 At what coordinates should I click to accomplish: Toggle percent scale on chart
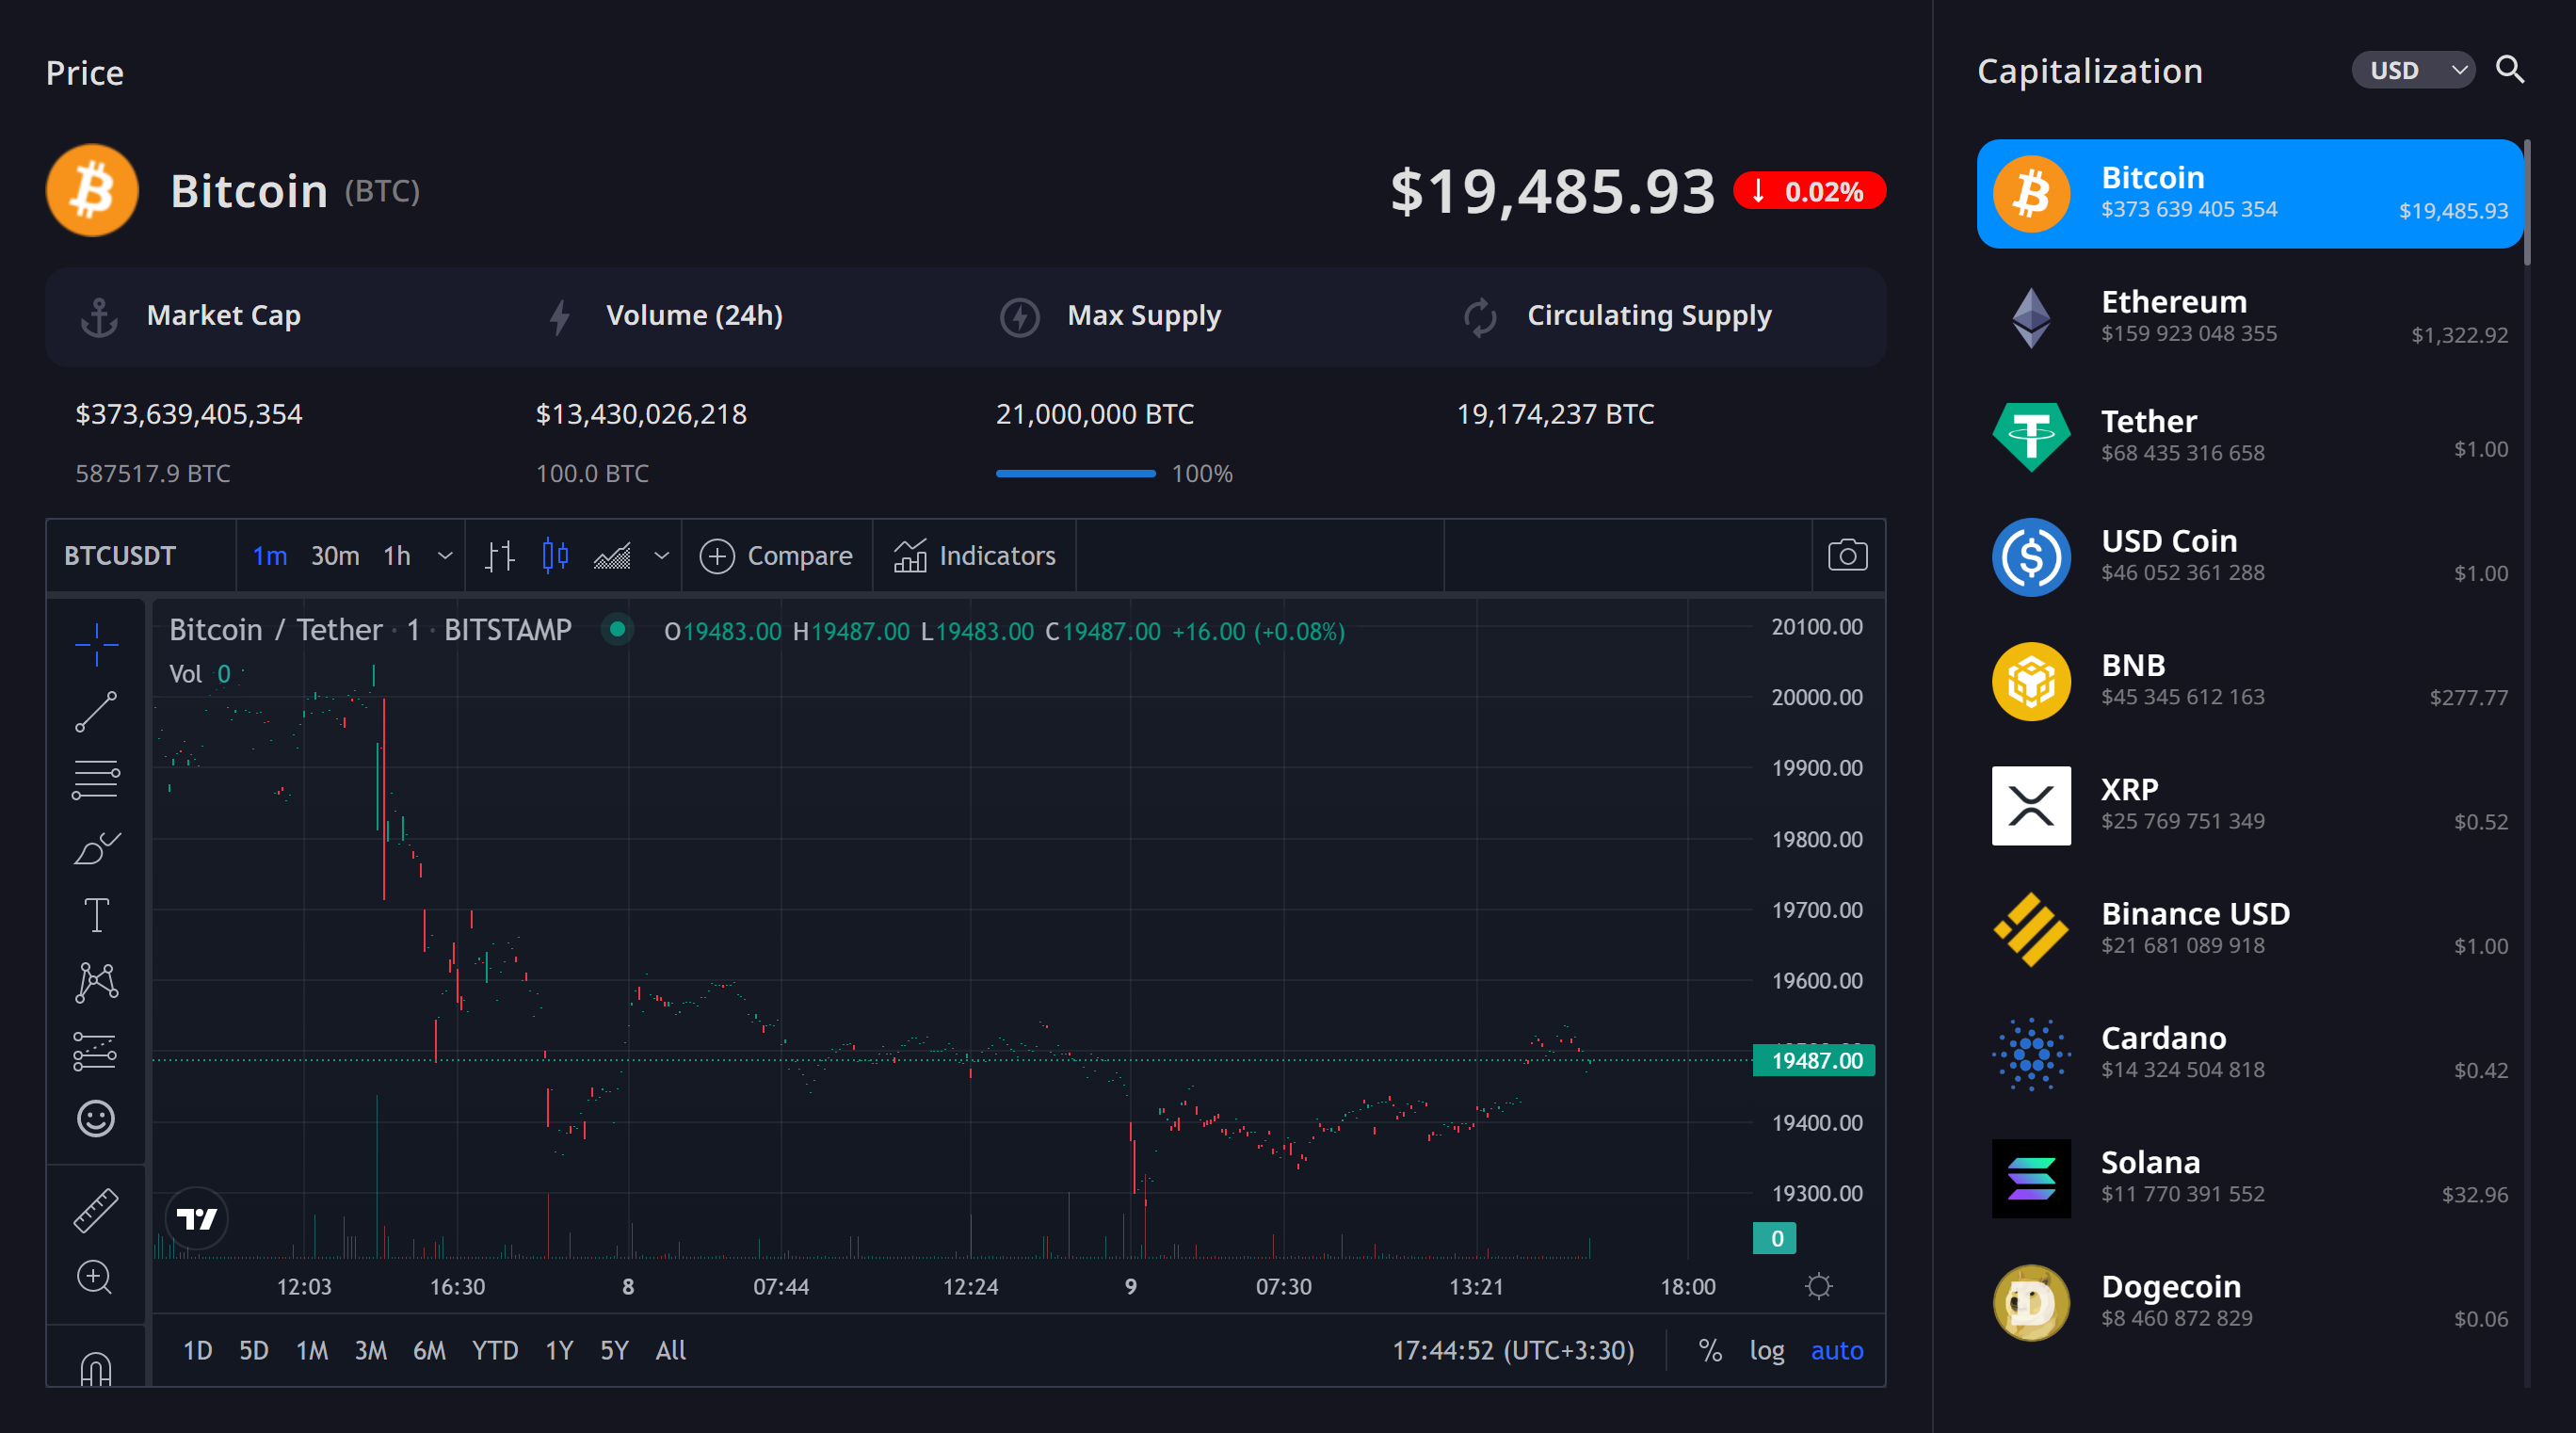point(1710,1350)
